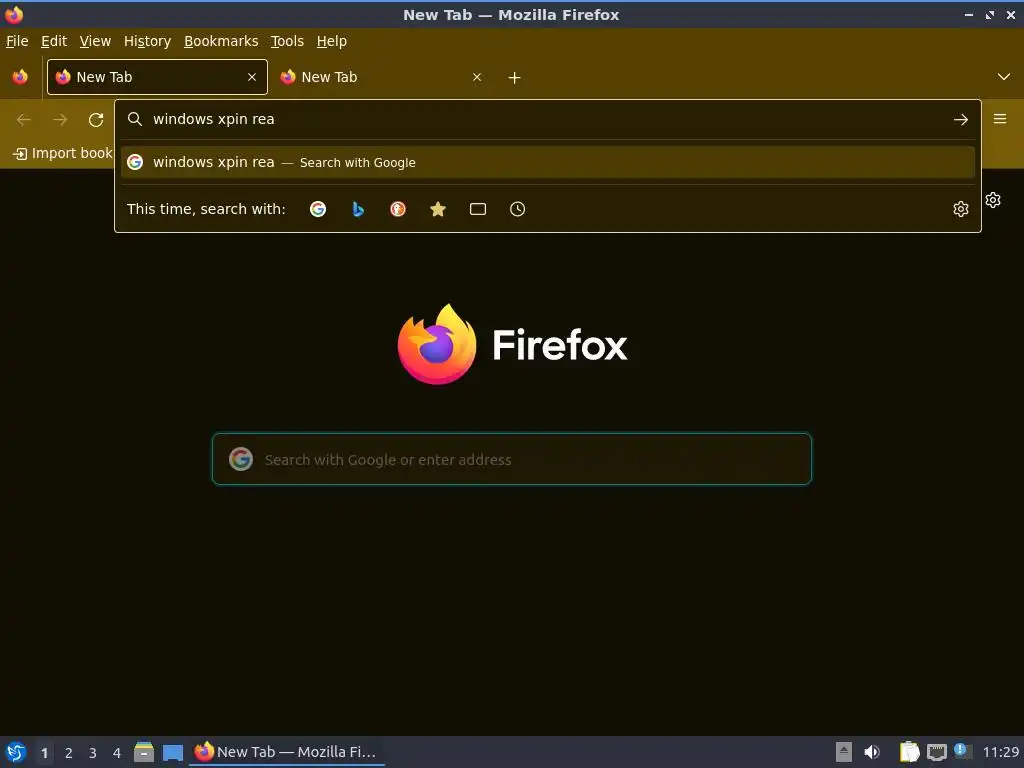This screenshot has height=768, width=1024.
Task: Open network status tray icon
Action: tap(936, 752)
